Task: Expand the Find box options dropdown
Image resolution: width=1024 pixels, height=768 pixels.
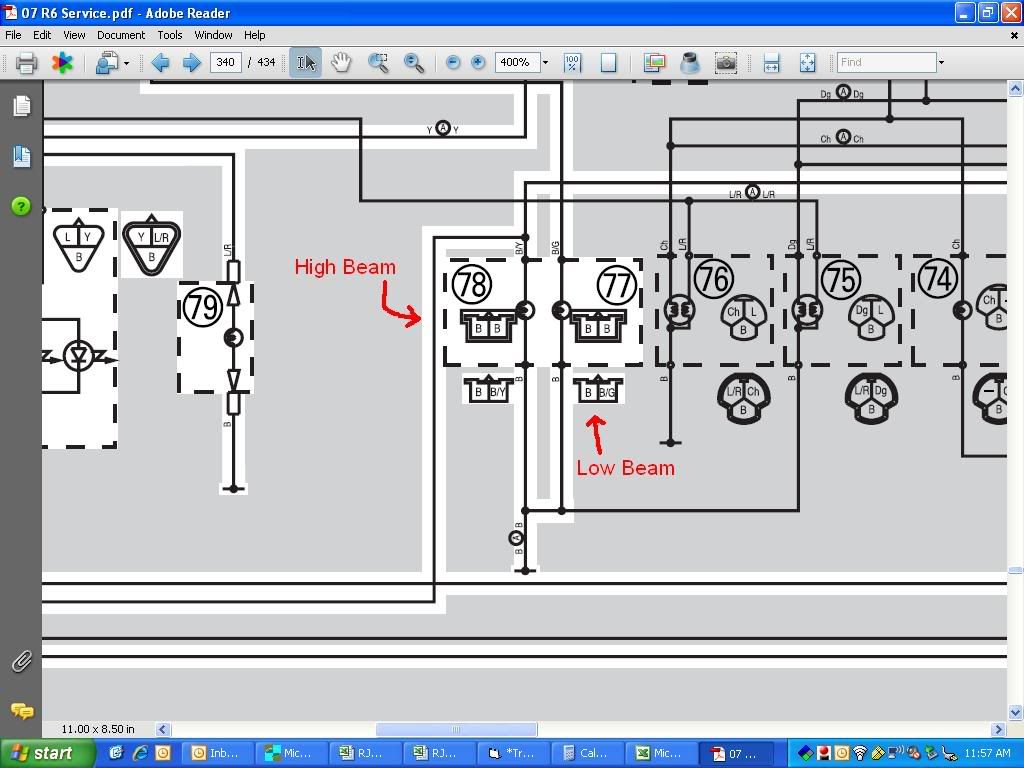Action: coord(941,63)
